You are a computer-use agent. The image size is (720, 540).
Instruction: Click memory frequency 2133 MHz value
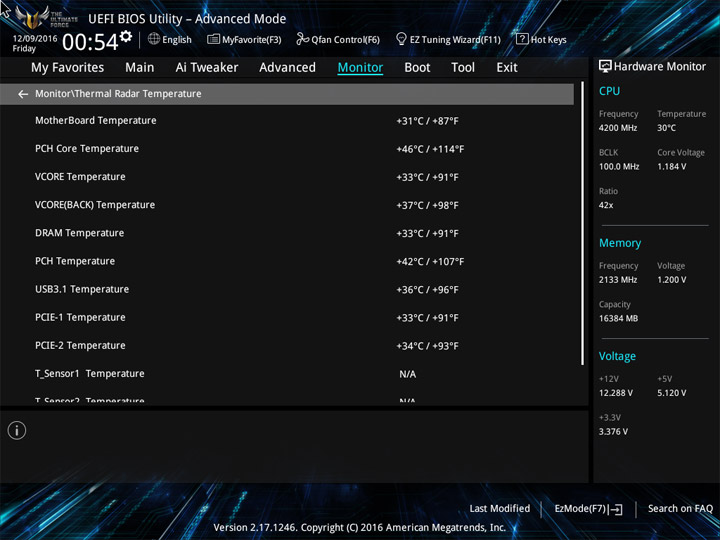pos(618,280)
